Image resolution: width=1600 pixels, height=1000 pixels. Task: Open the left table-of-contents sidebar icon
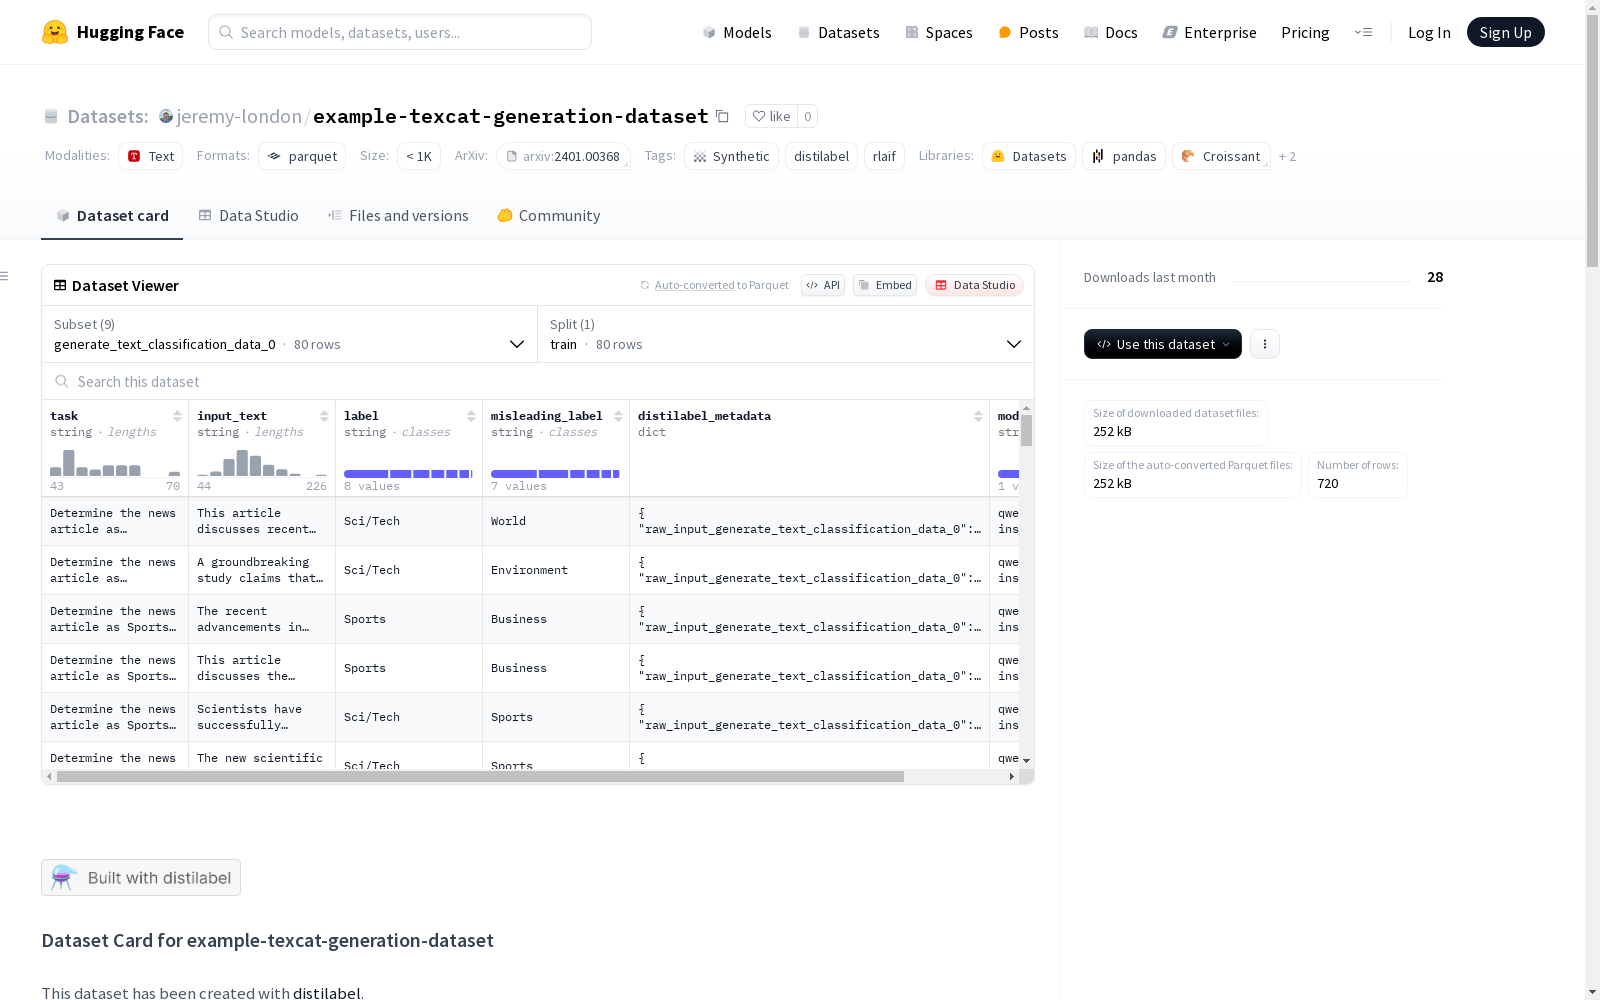point(5,276)
